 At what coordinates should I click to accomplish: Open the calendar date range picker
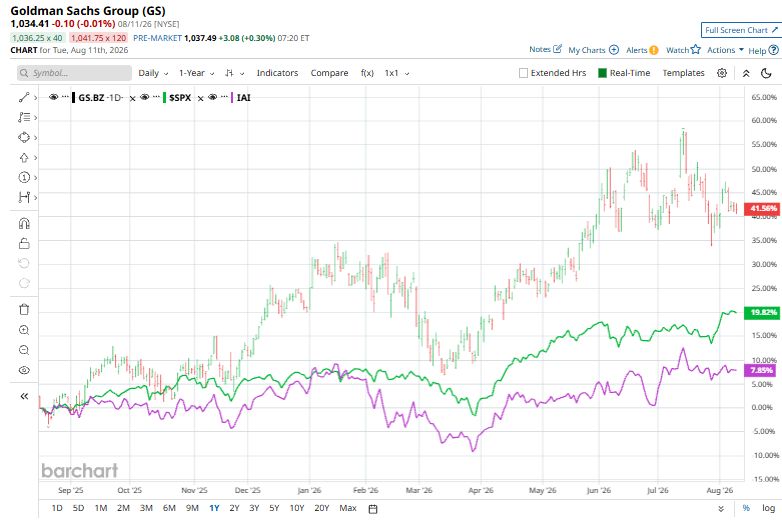pyautogui.click(x=373, y=509)
